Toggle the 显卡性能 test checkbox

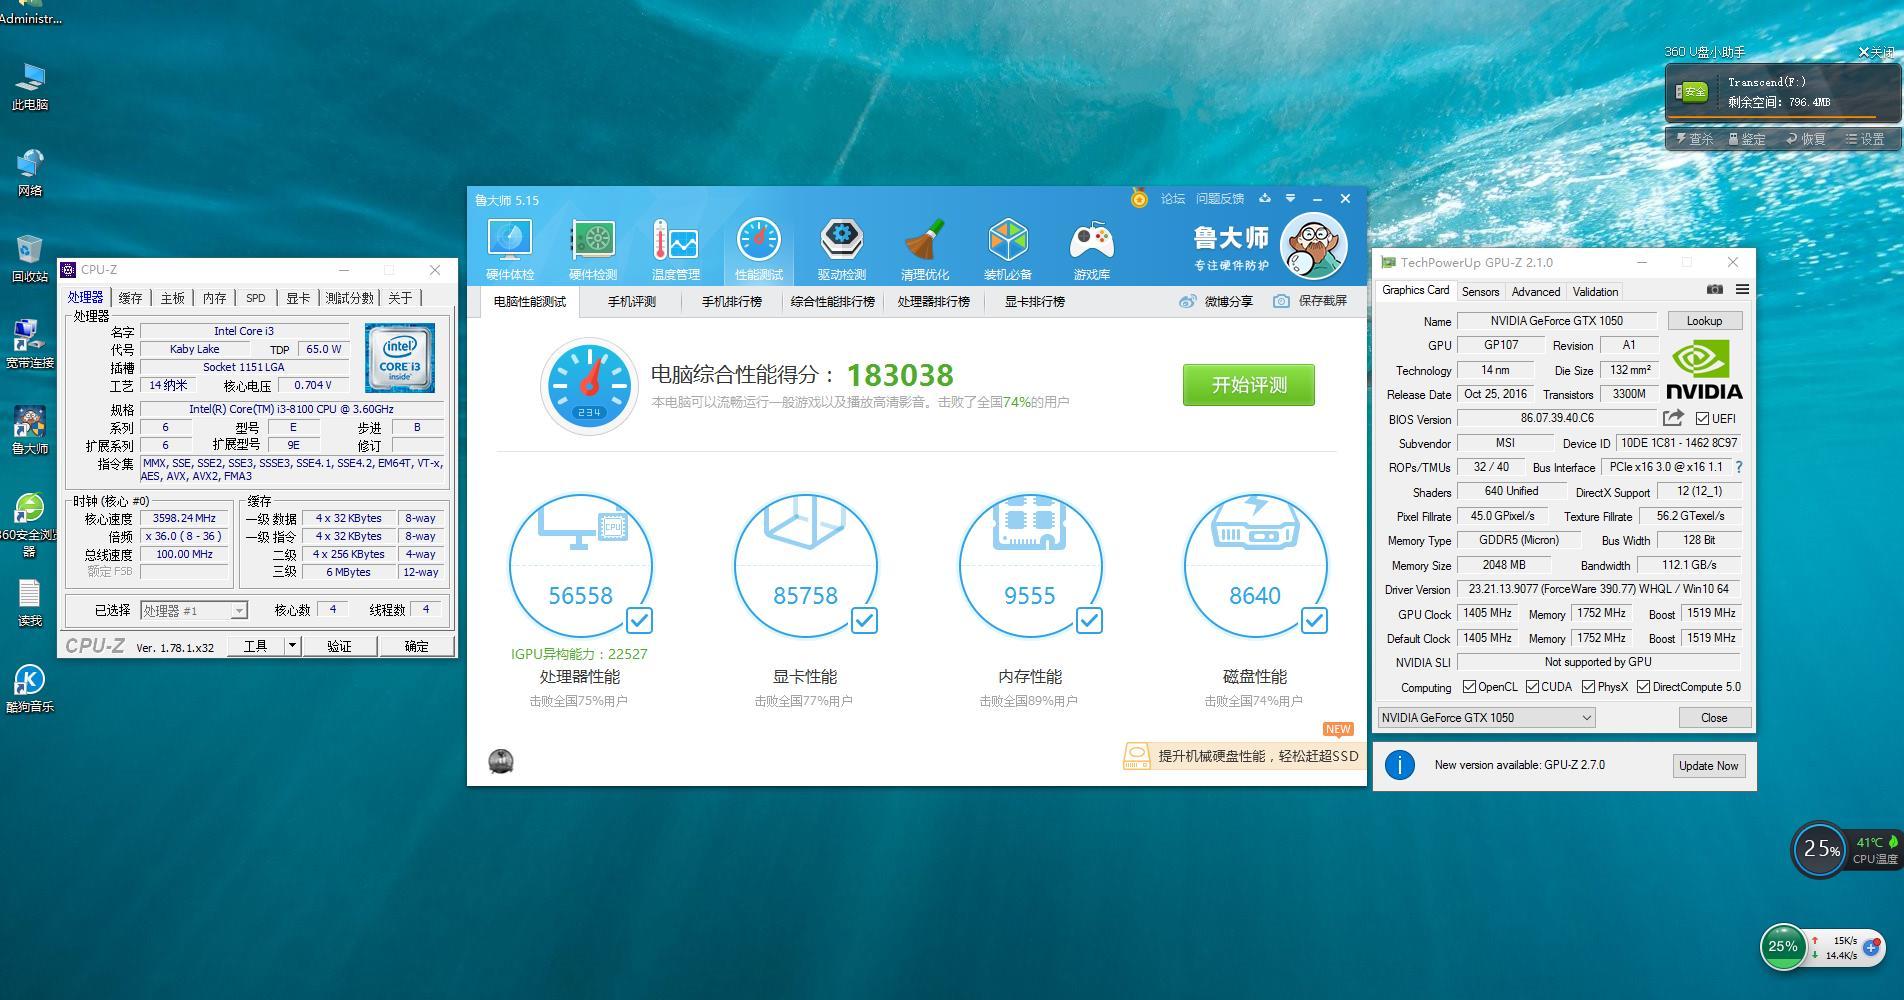point(864,621)
